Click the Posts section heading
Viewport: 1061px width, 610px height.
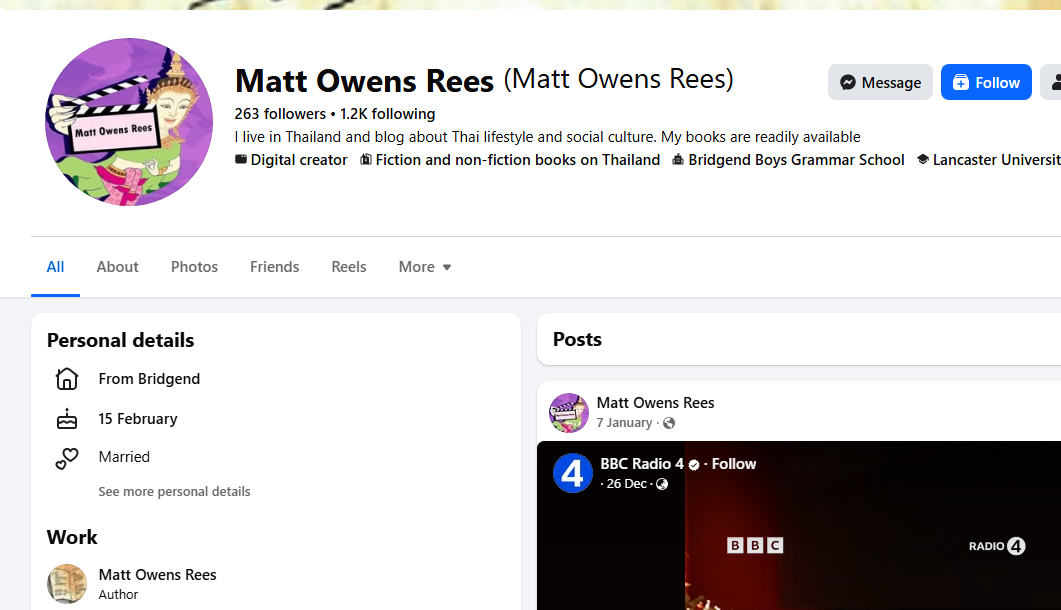[x=577, y=339]
